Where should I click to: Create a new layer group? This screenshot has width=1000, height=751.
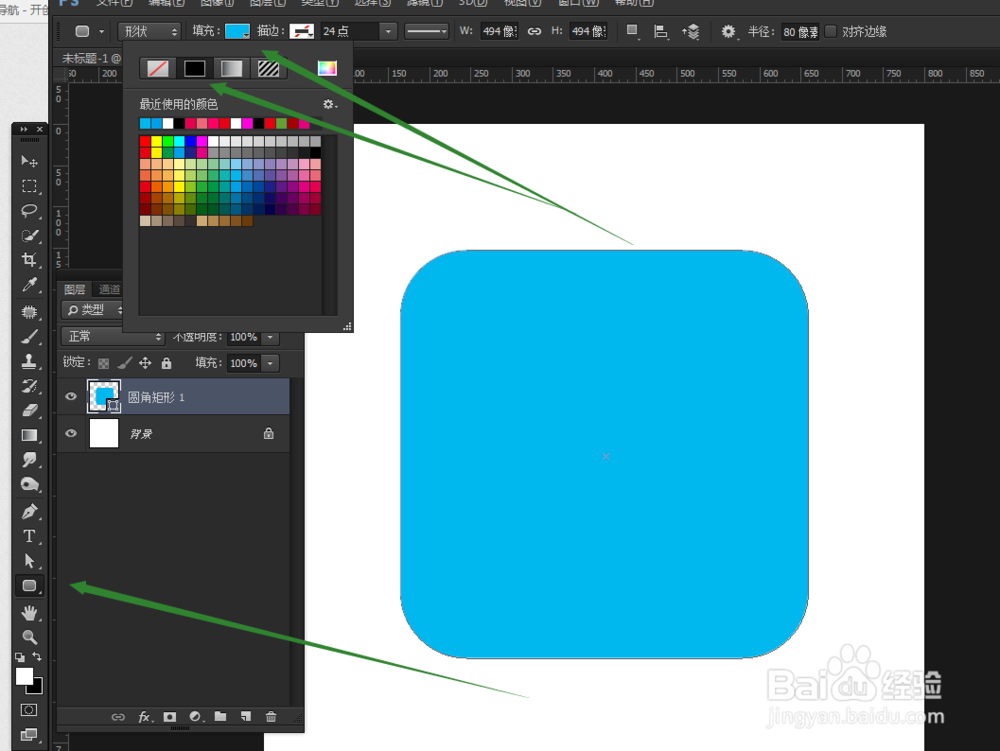tap(220, 716)
